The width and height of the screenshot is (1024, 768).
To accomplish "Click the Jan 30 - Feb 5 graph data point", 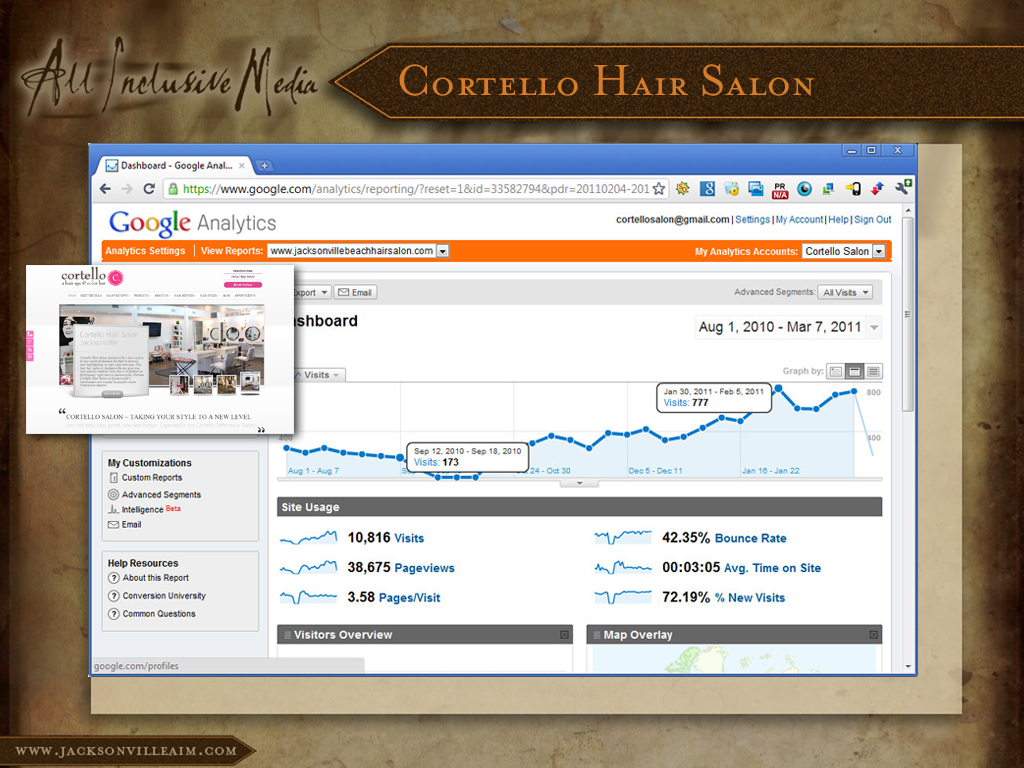I will 780,388.
